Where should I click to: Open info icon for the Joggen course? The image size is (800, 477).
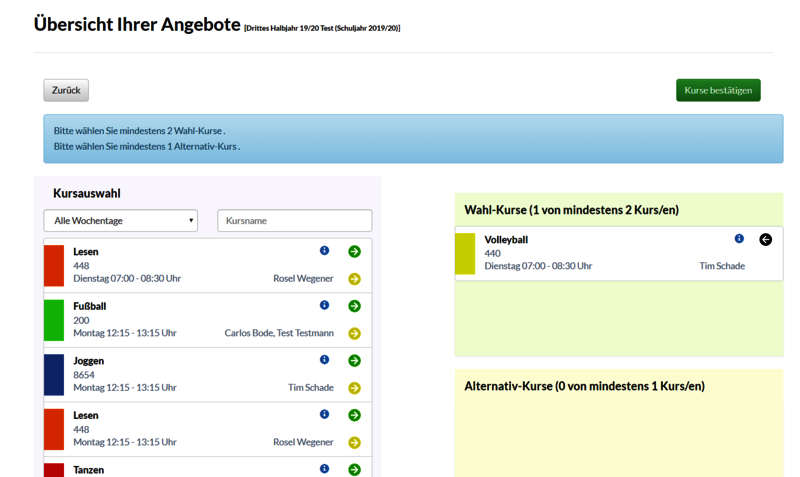coord(324,360)
